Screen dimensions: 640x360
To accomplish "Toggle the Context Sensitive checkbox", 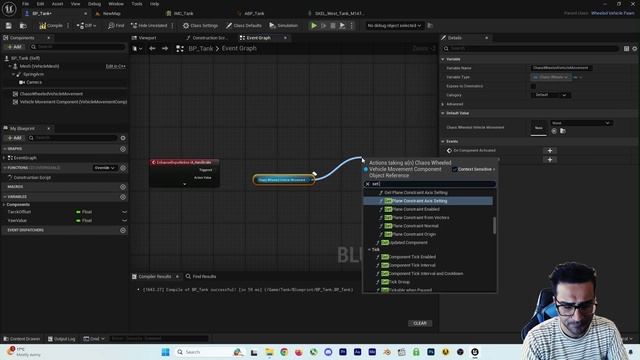I will pyautogui.click(x=454, y=169).
